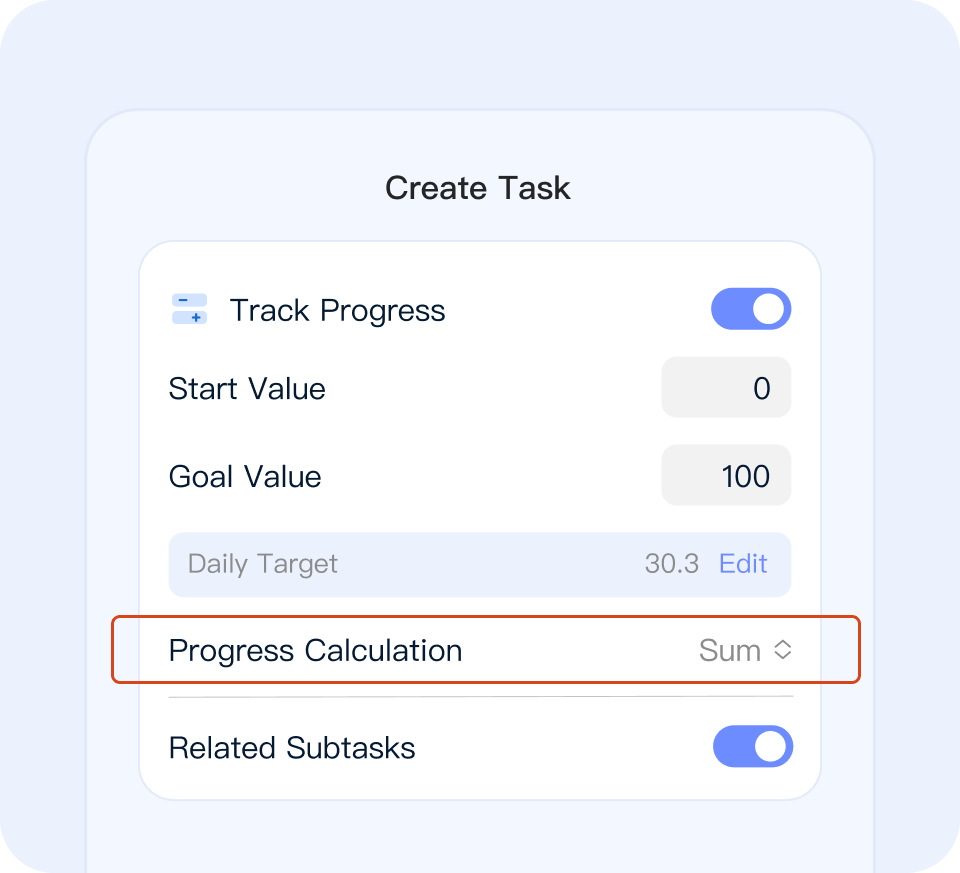Click the Related Subtasks label
The width and height of the screenshot is (960, 873).
point(292,748)
